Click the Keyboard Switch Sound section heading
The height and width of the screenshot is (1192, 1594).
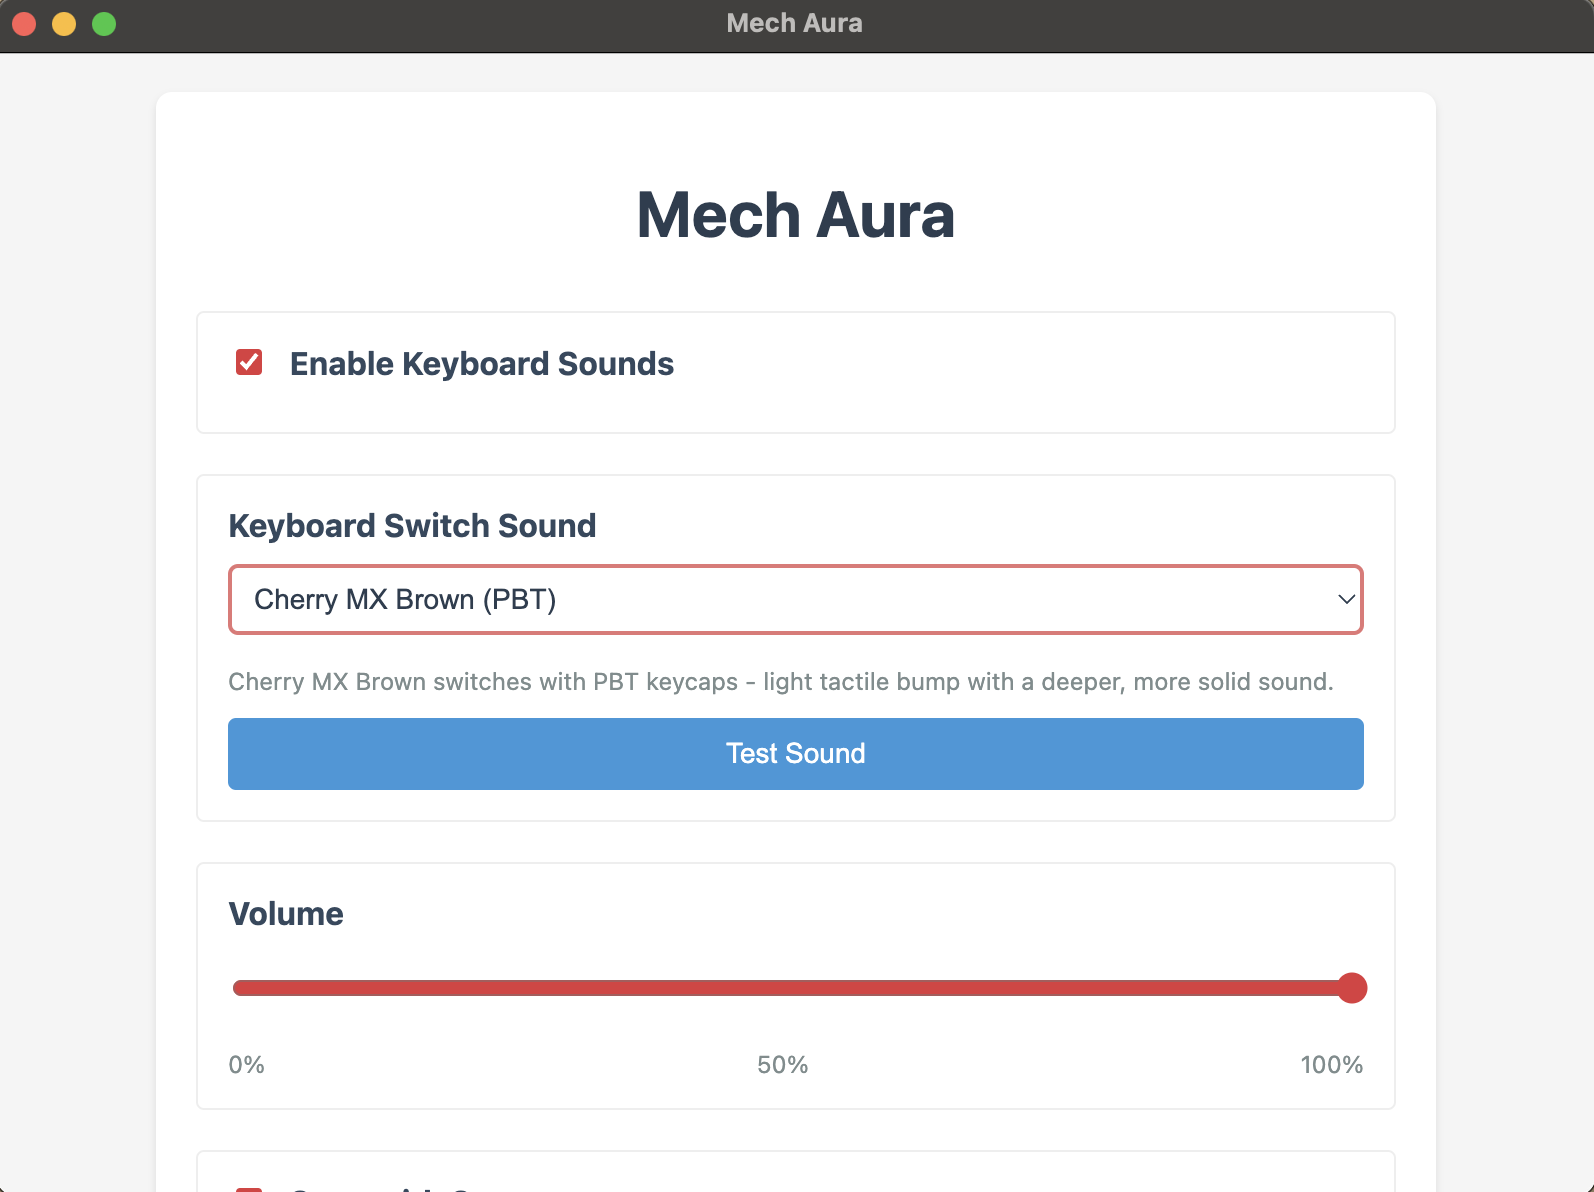tap(412, 526)
